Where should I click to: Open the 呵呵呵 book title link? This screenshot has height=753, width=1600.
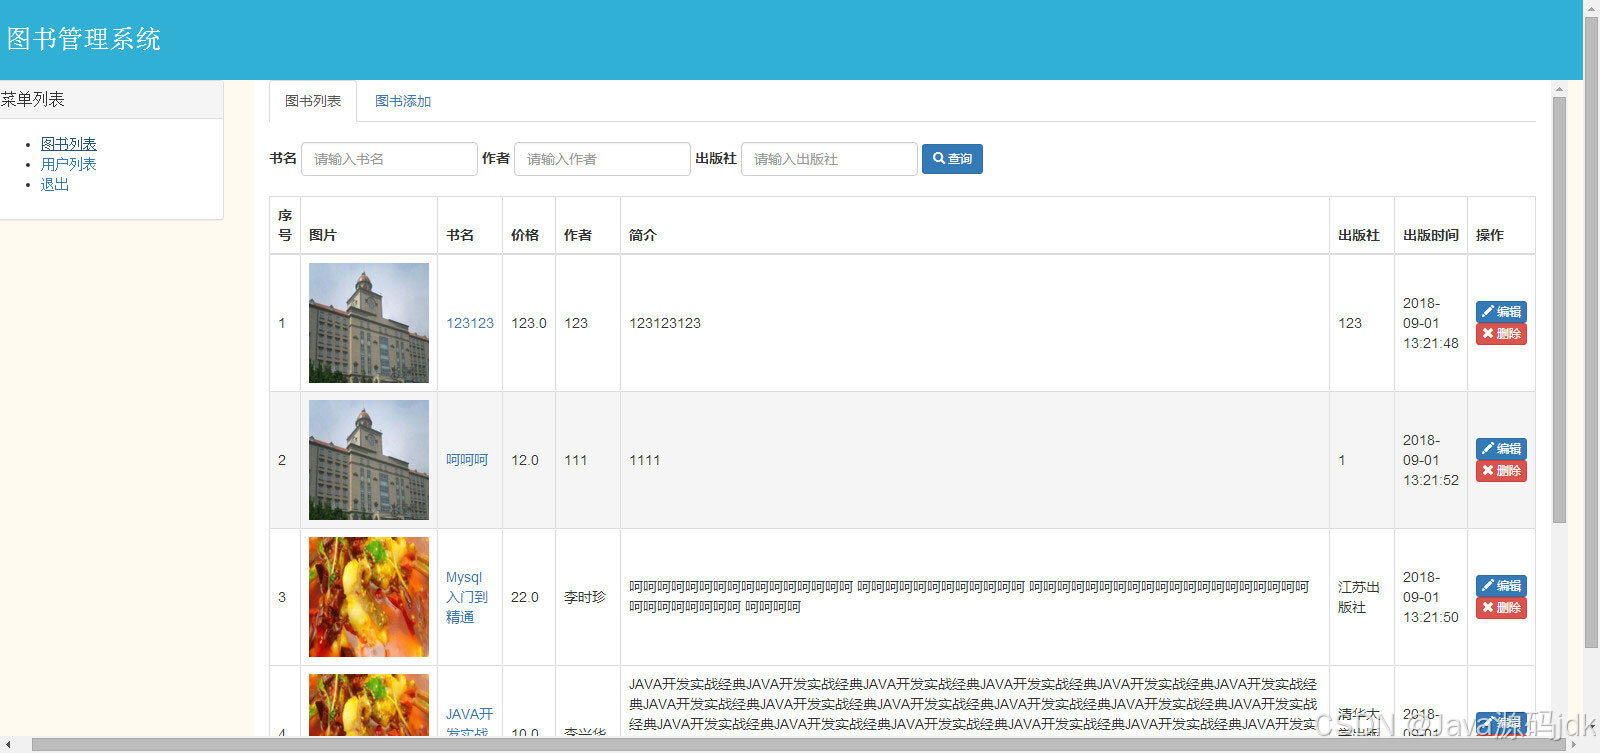[467, 460]
